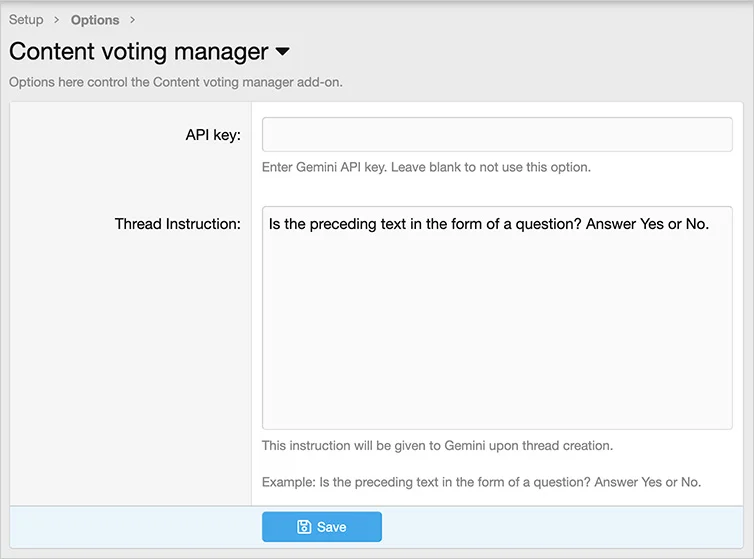
Task: Click the Content voting manager page title
Action: [x=139, y=51]
